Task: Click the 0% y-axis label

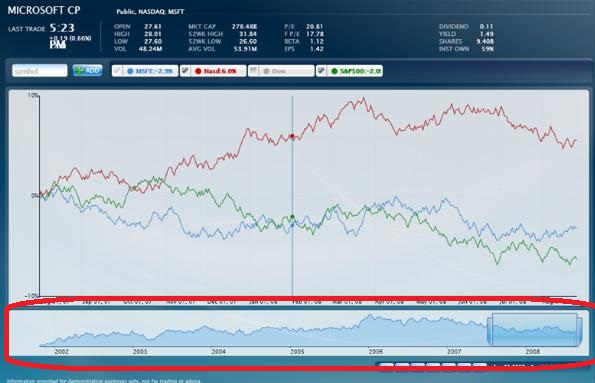Action: 35,196
